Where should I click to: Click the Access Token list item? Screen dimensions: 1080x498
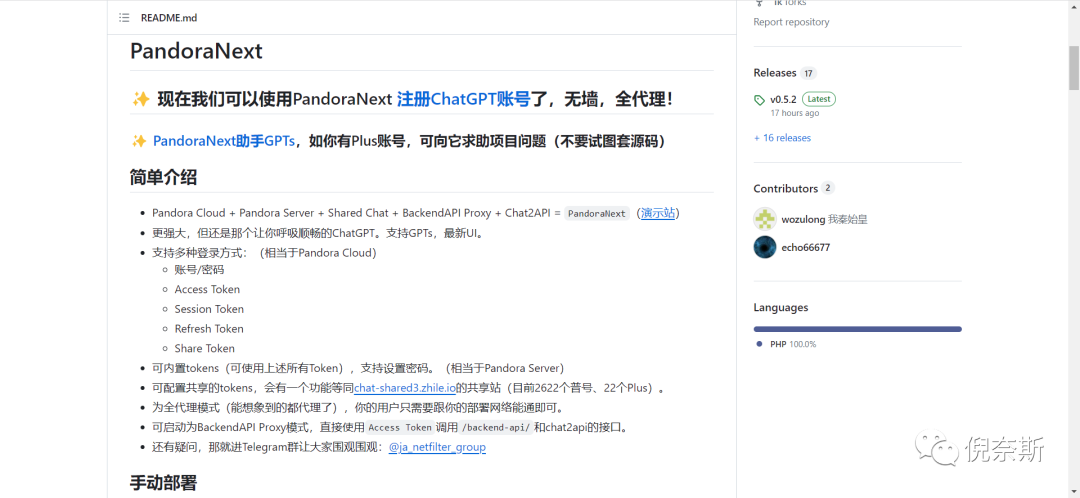pyautogui.click(x=207, y=289)
